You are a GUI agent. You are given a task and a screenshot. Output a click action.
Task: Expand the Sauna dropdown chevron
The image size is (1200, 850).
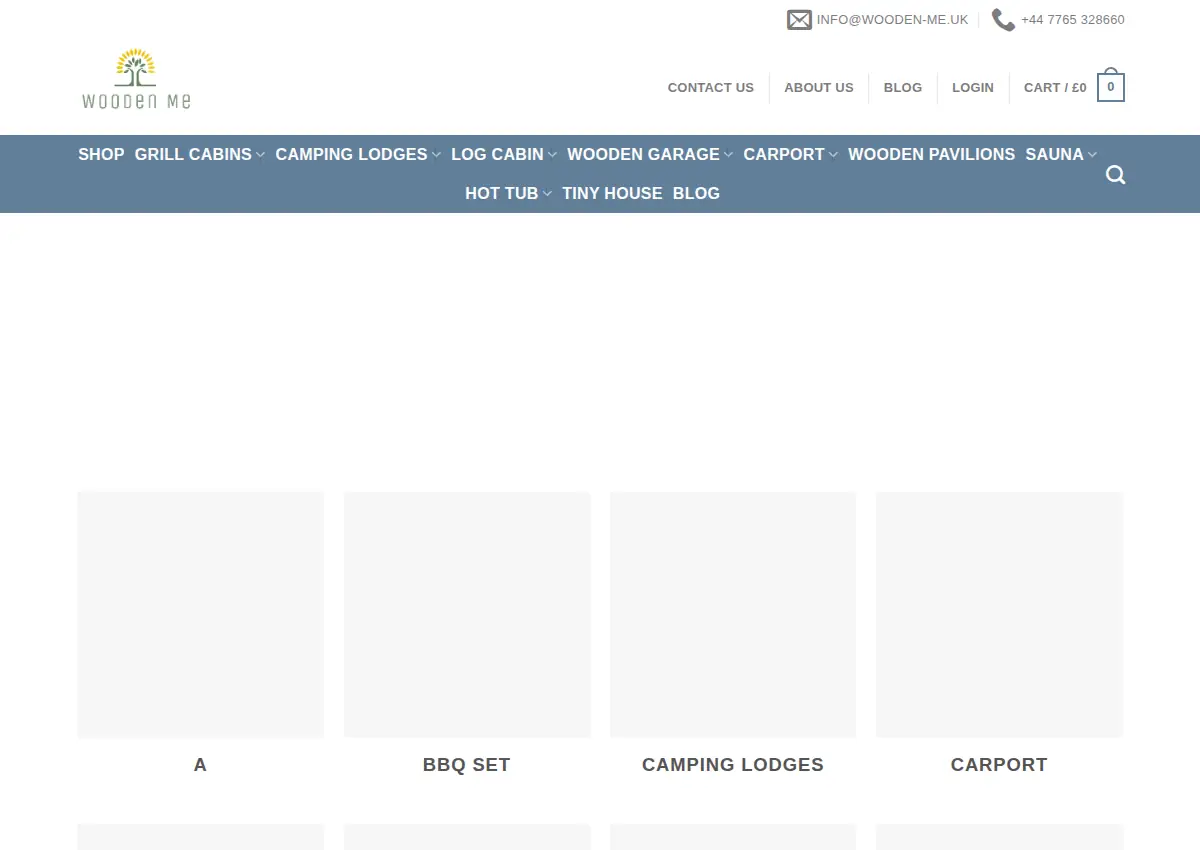pyautogui.click(x=1092, y=155)
